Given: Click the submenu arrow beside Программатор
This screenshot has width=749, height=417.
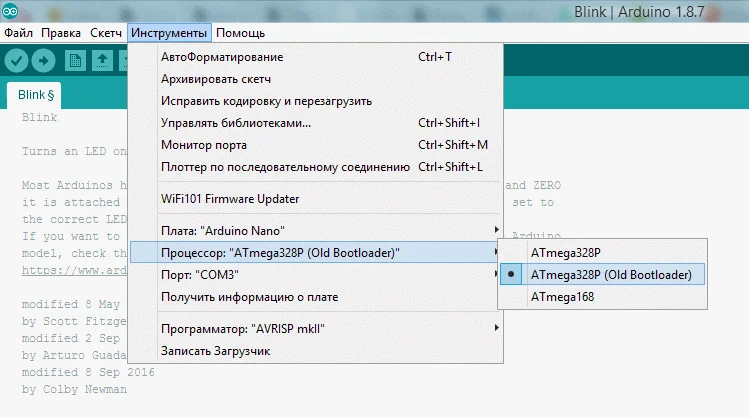Looking at the screenshot, I should [x=496, y=328].
